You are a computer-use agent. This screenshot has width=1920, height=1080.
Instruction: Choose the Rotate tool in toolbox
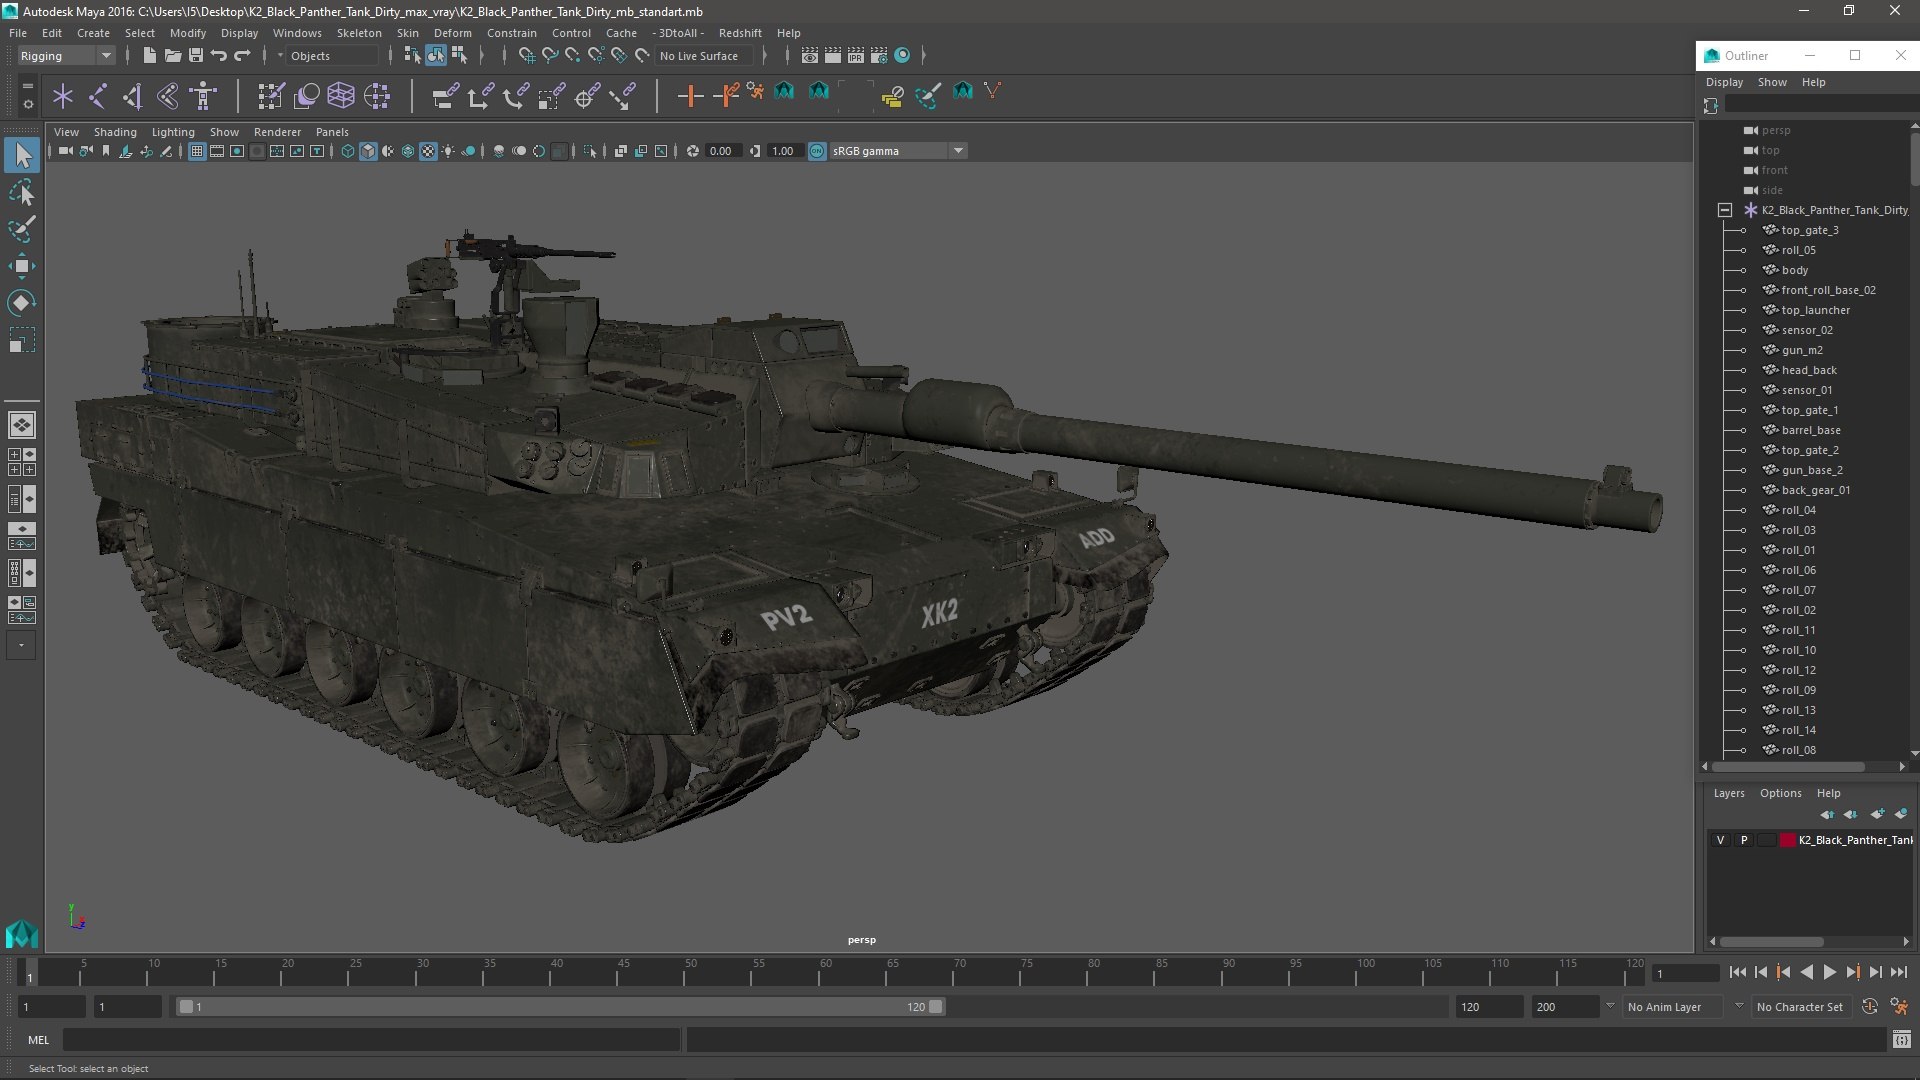22,303
